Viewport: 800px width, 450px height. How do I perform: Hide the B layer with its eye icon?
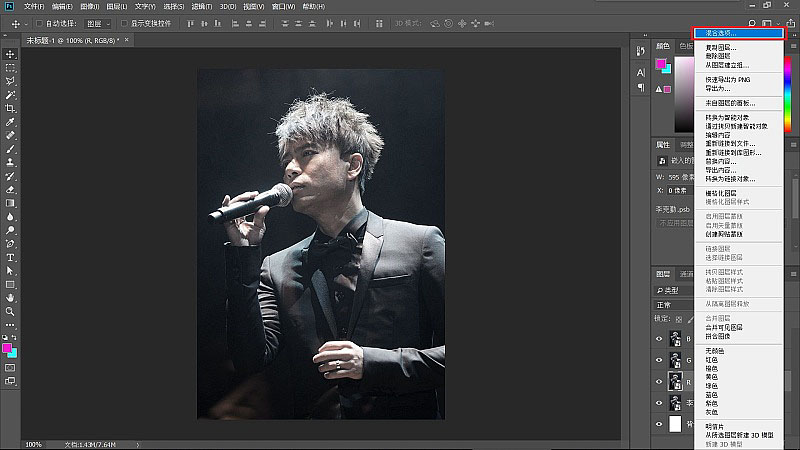[x=659, y=339]
